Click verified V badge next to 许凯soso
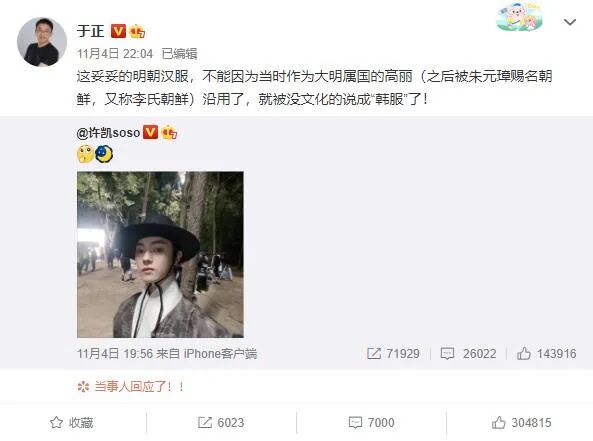The image size is (593, 441). click(x=150, y=132)
